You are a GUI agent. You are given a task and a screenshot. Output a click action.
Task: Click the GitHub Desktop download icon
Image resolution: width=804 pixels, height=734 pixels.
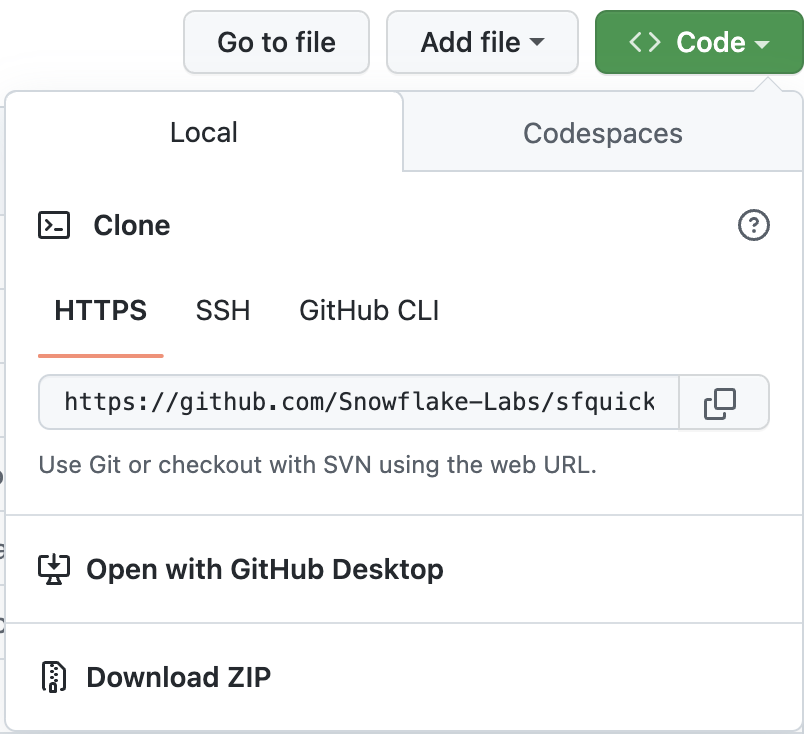click(x=53, y=569)
